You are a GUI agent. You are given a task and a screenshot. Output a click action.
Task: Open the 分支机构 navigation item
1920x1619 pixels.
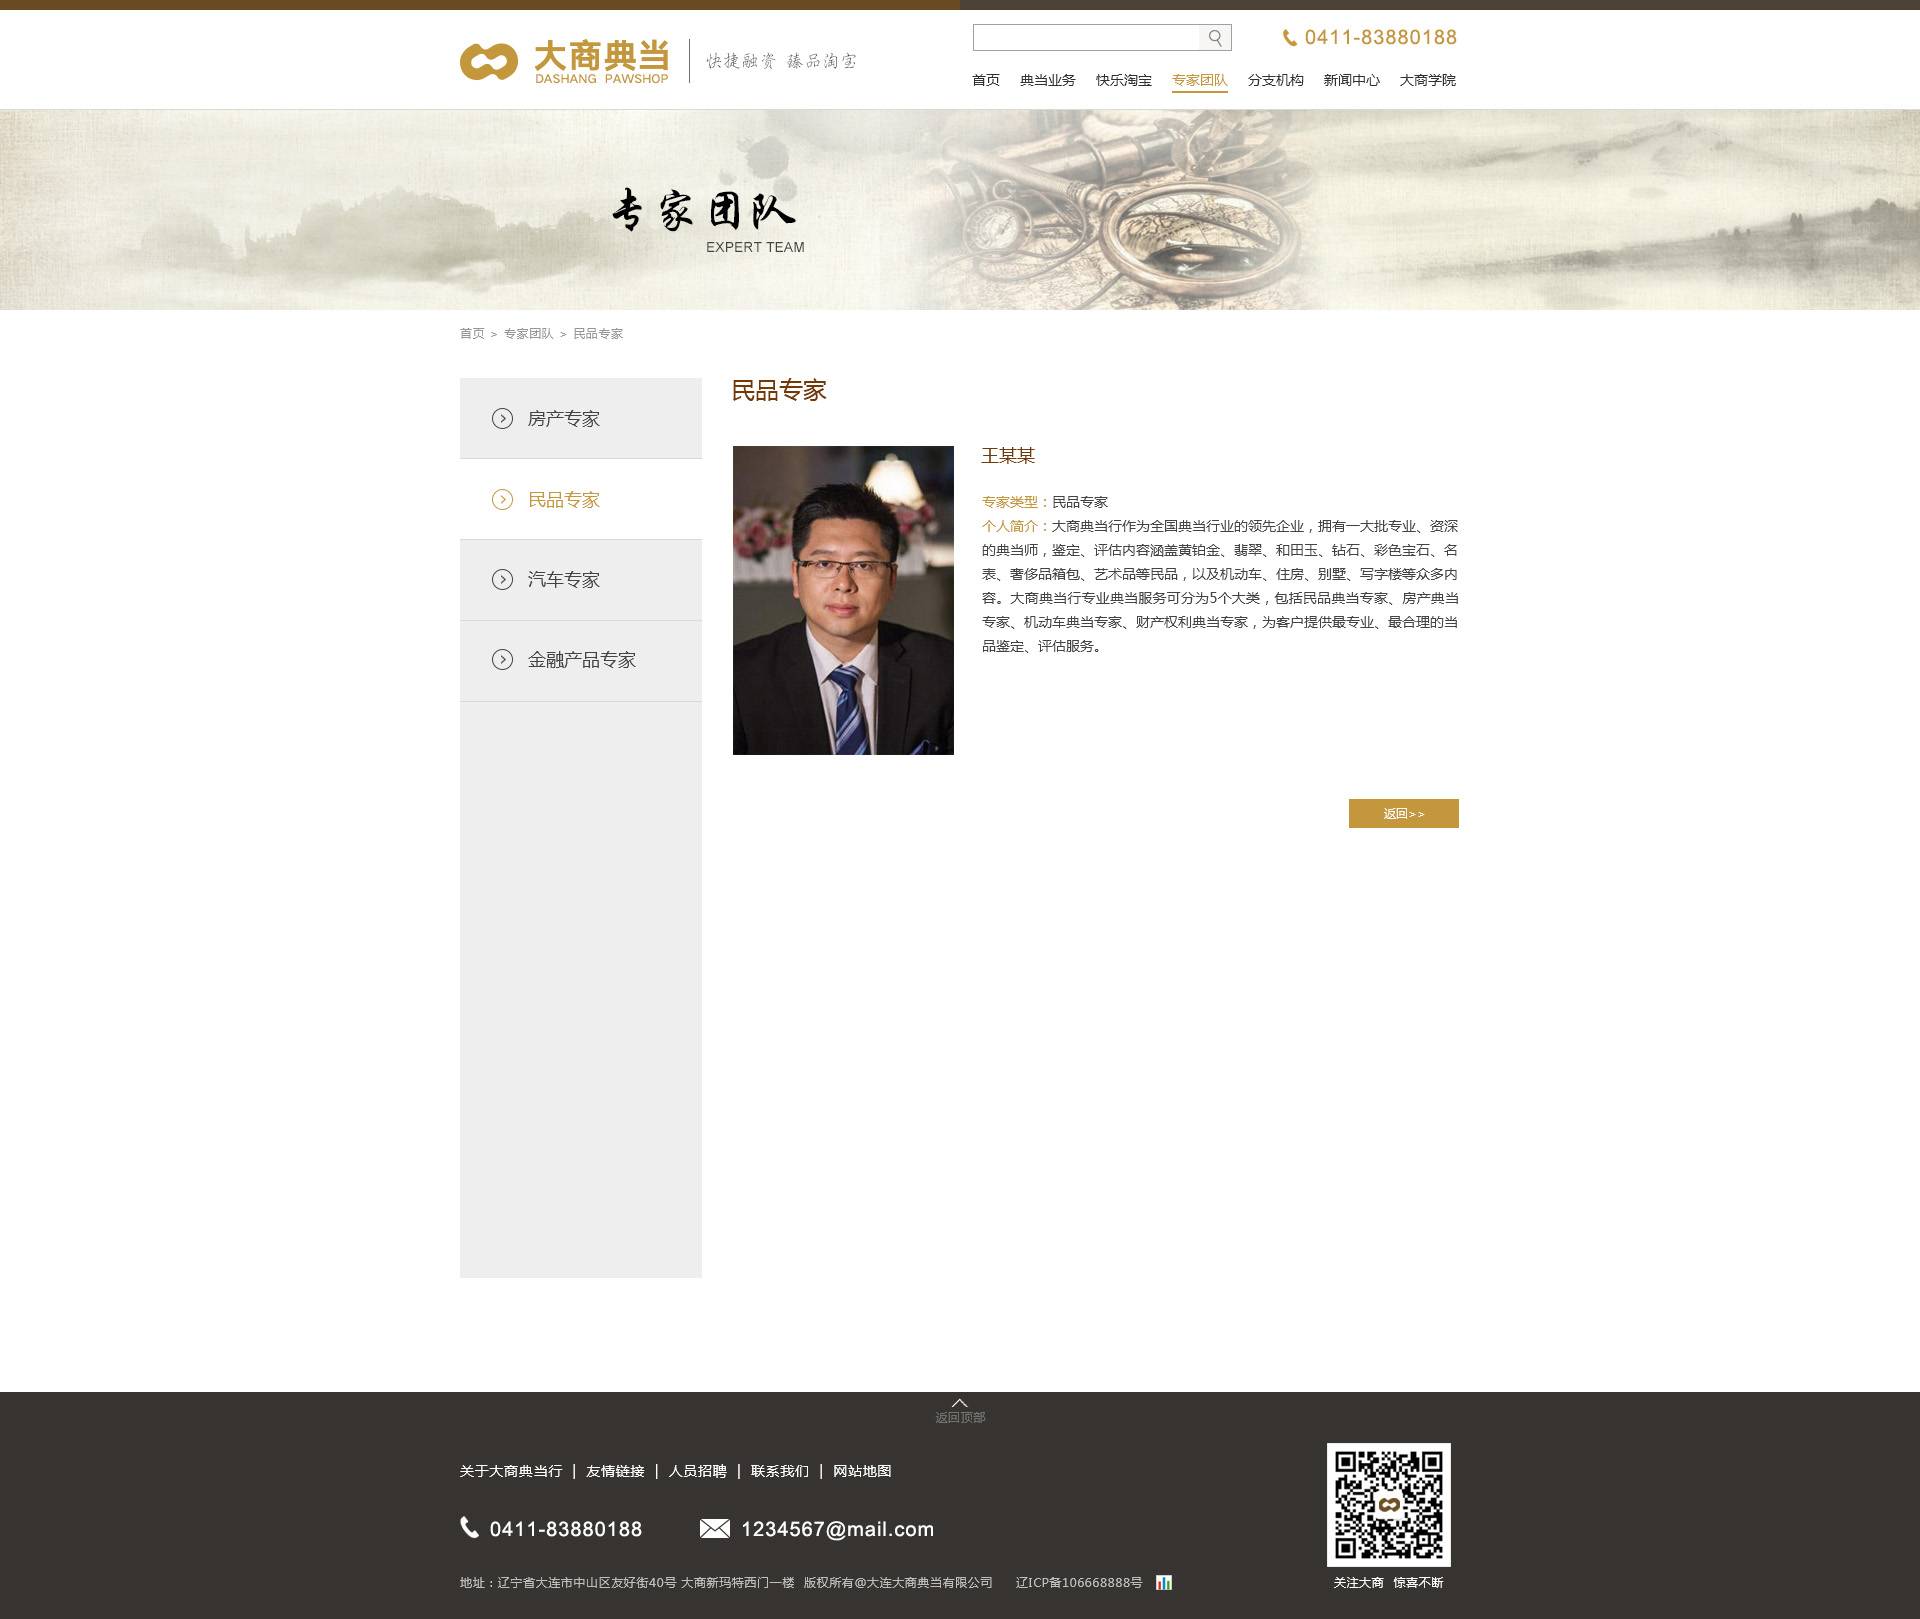1275,80
